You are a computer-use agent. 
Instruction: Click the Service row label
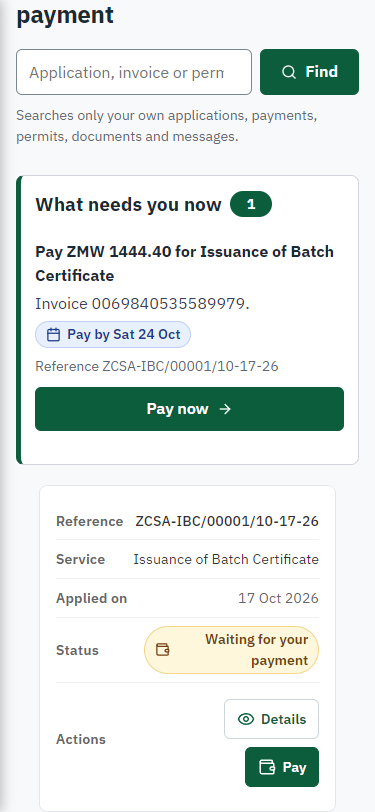pyautogui.click(x=80, y=559)
